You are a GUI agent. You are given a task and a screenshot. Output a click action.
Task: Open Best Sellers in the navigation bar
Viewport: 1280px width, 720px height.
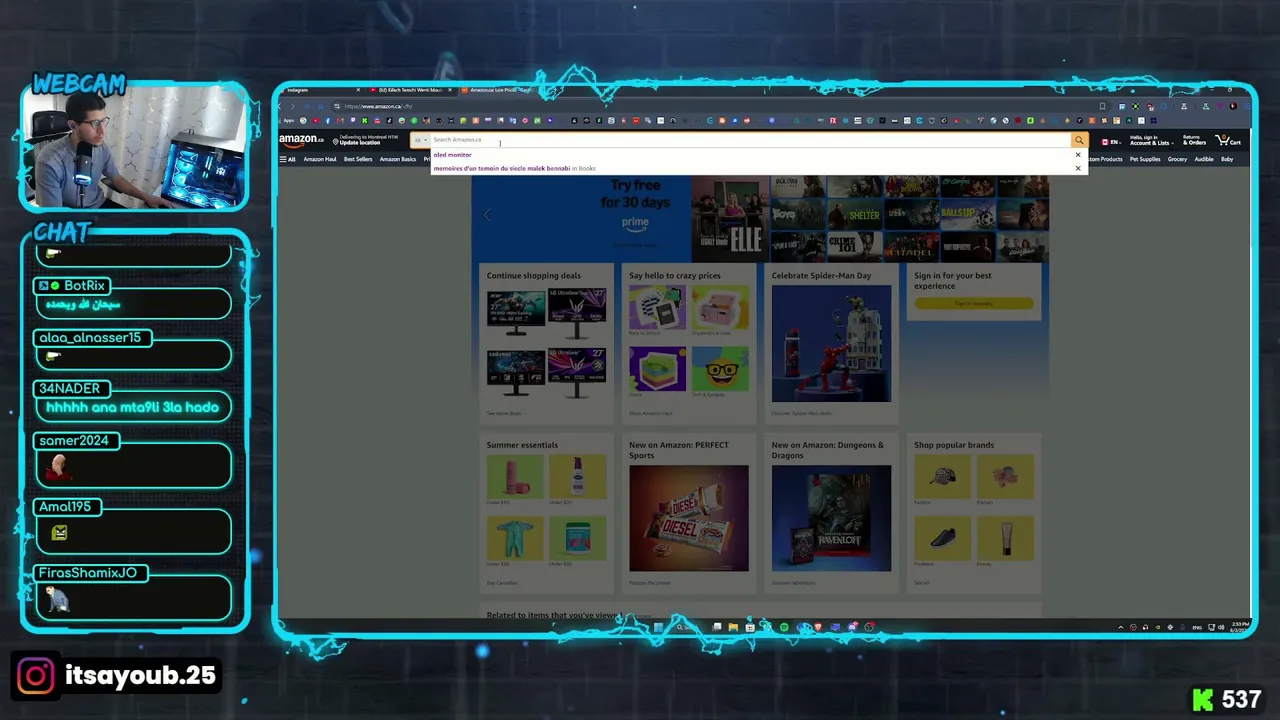pos(358,159)
